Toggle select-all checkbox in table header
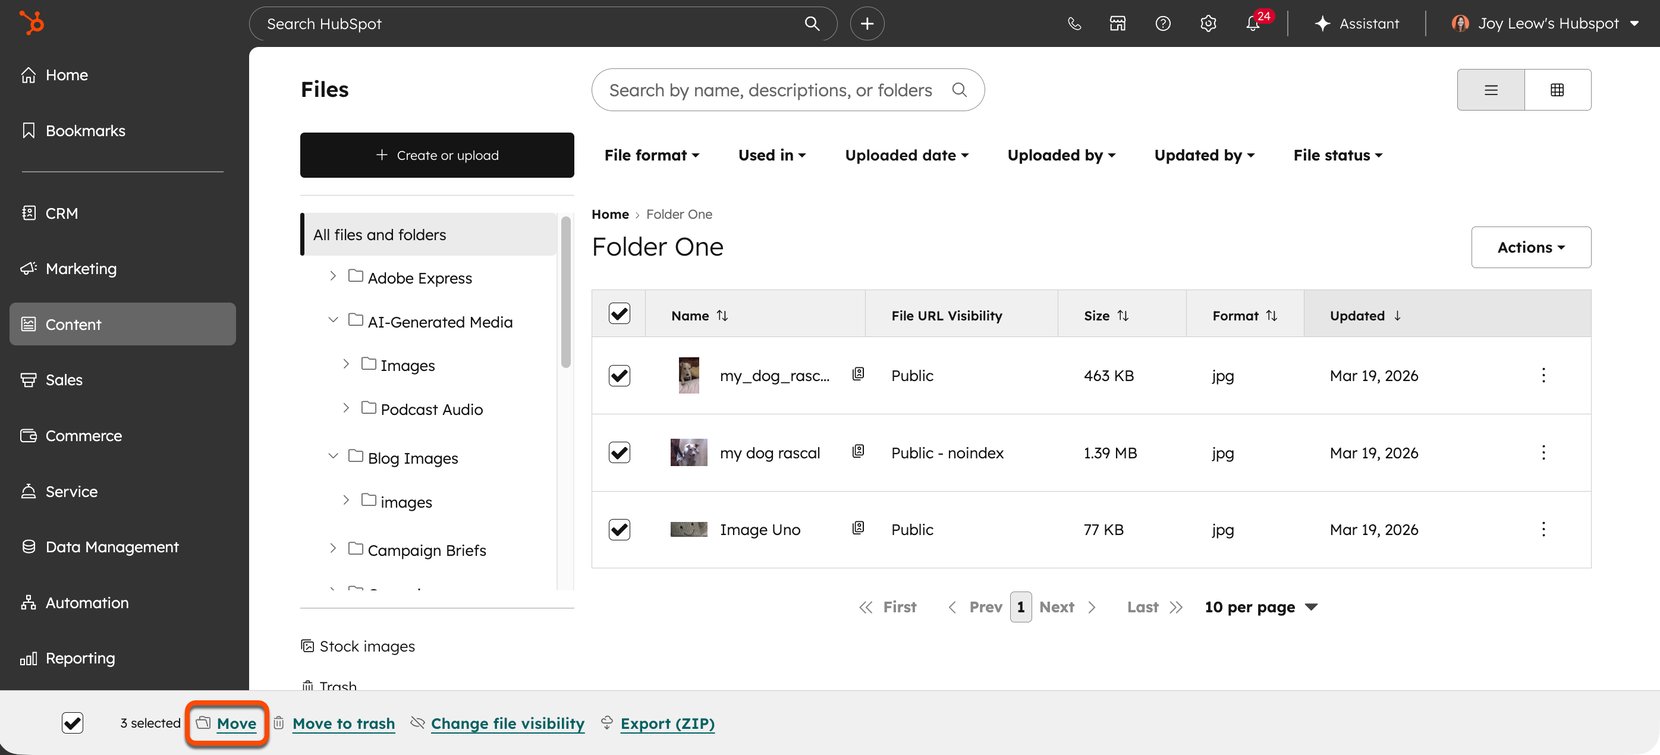 (620, 314)
